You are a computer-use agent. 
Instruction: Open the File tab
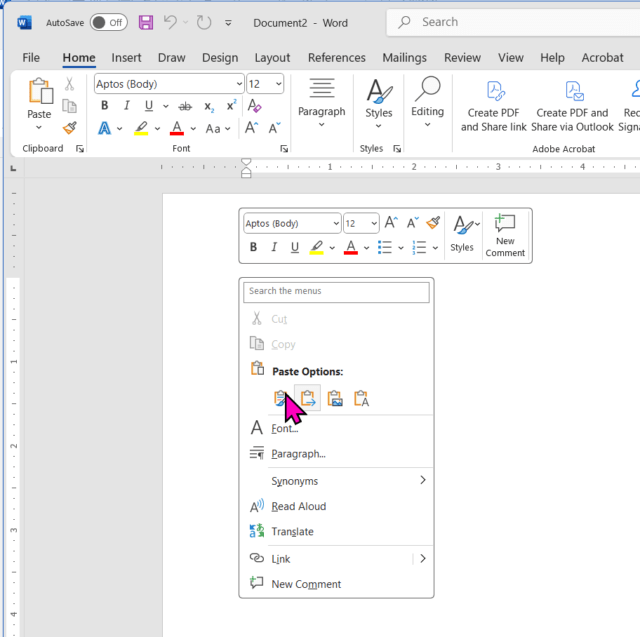click(31, 58)
